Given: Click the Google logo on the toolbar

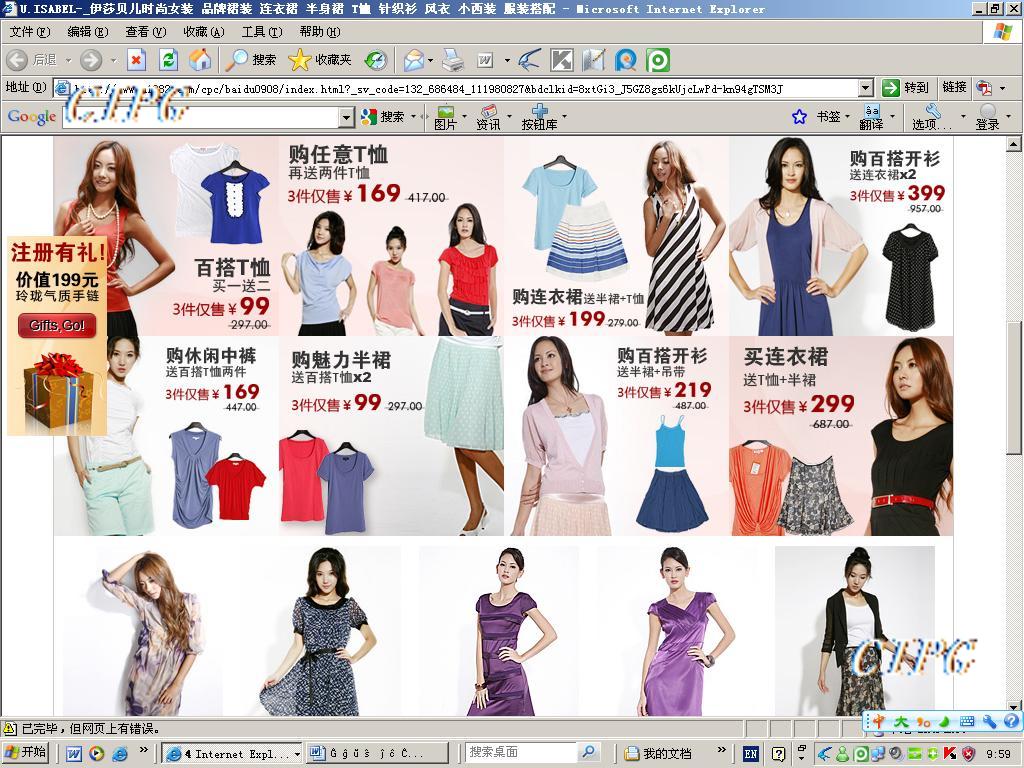Looking at the screenshot, I should click(31, 117).
